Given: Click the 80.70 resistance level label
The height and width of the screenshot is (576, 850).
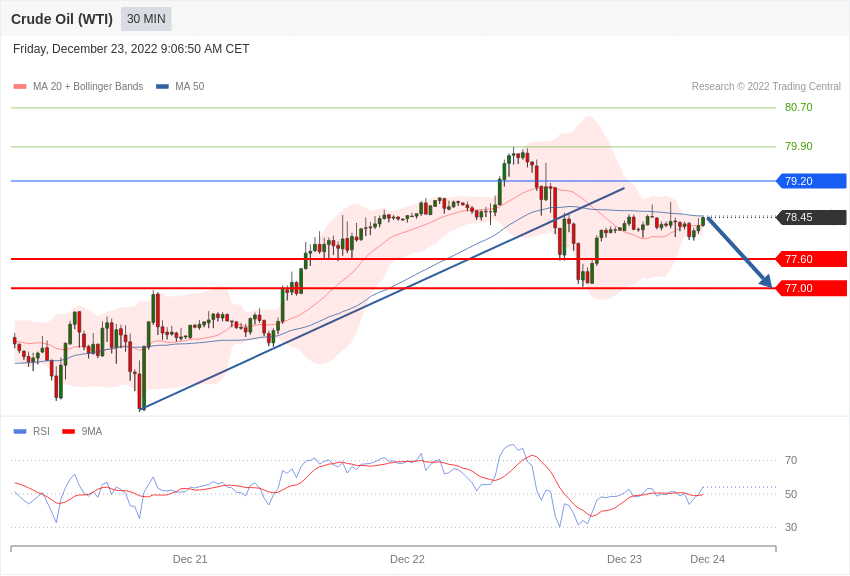Looking at the screenshot, I should [799, 107].
